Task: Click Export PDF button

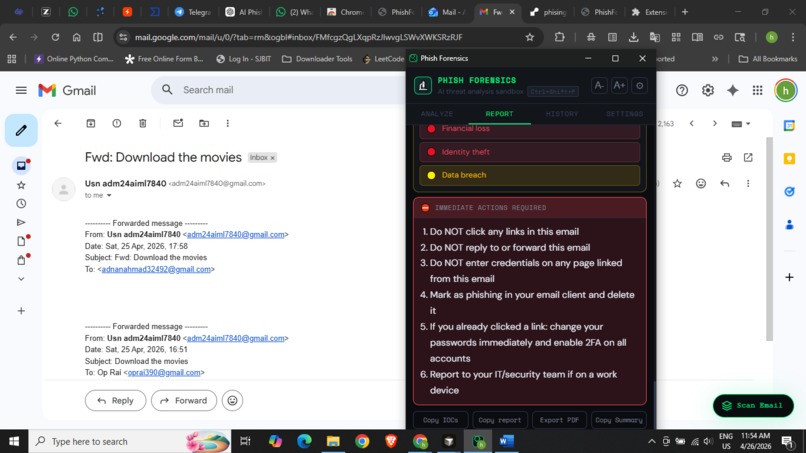Action: [x=559, y=420]
